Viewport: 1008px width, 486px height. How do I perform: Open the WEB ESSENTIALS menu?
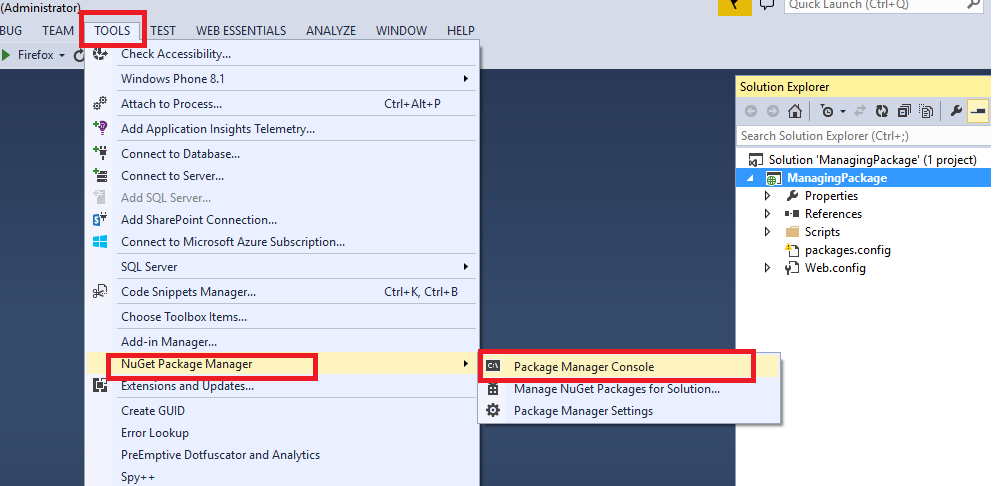[241, 30]
